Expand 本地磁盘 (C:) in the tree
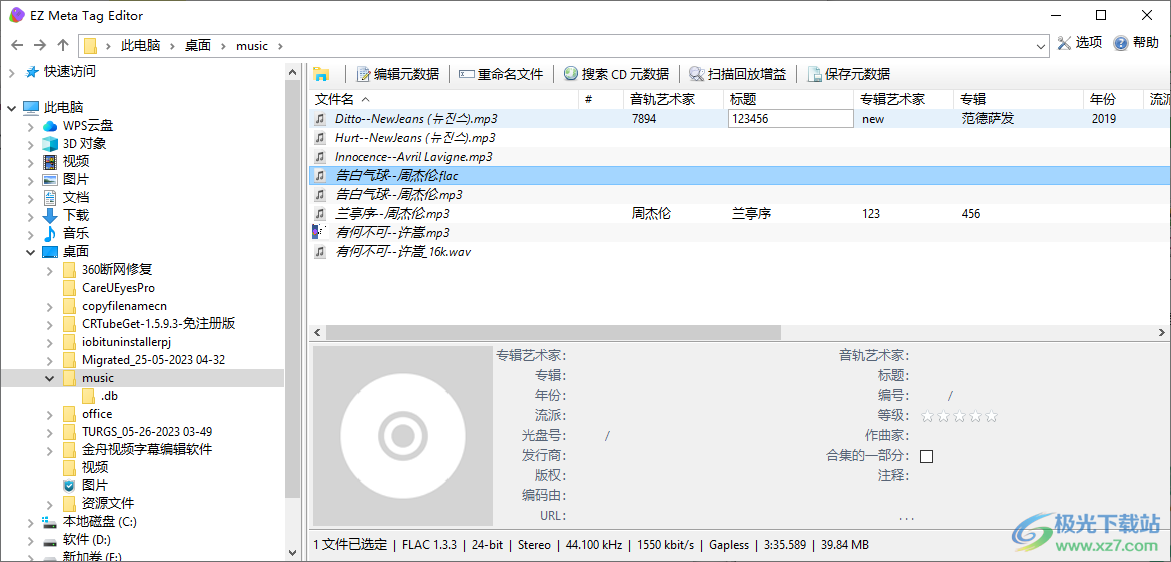This screenshot has width=1171, height=562. pos(31,521)
